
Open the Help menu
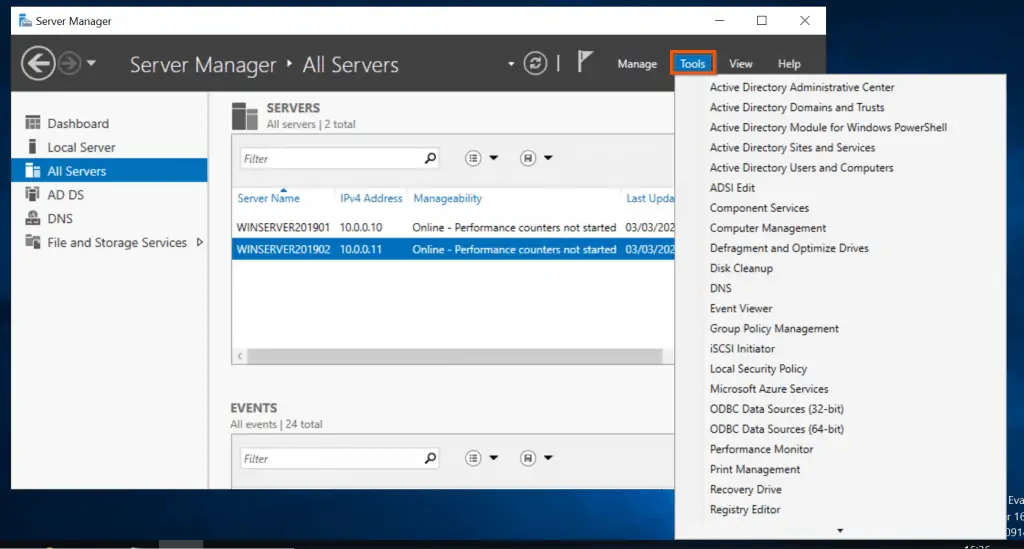point(789,64)
